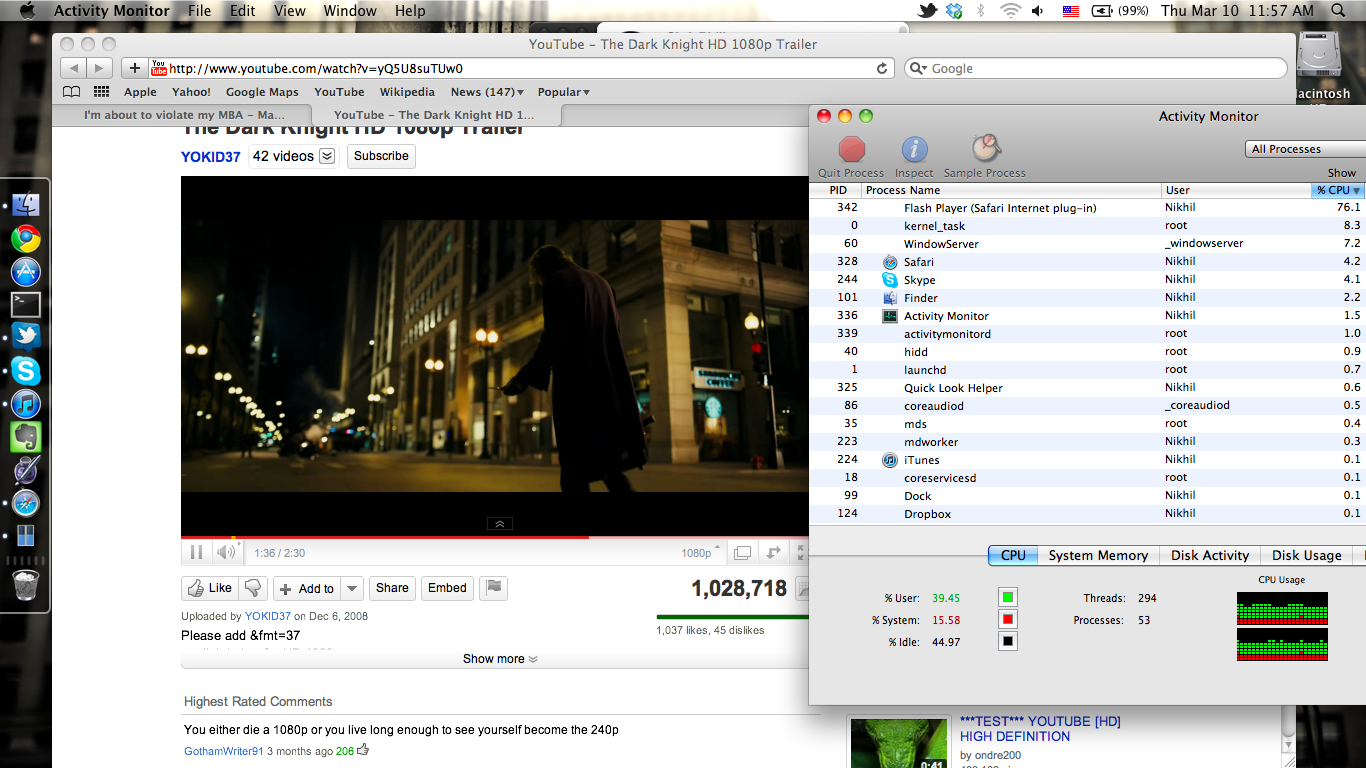1366x768 pixels.
Task: Click the Safari address URL field
Action: 520,68
